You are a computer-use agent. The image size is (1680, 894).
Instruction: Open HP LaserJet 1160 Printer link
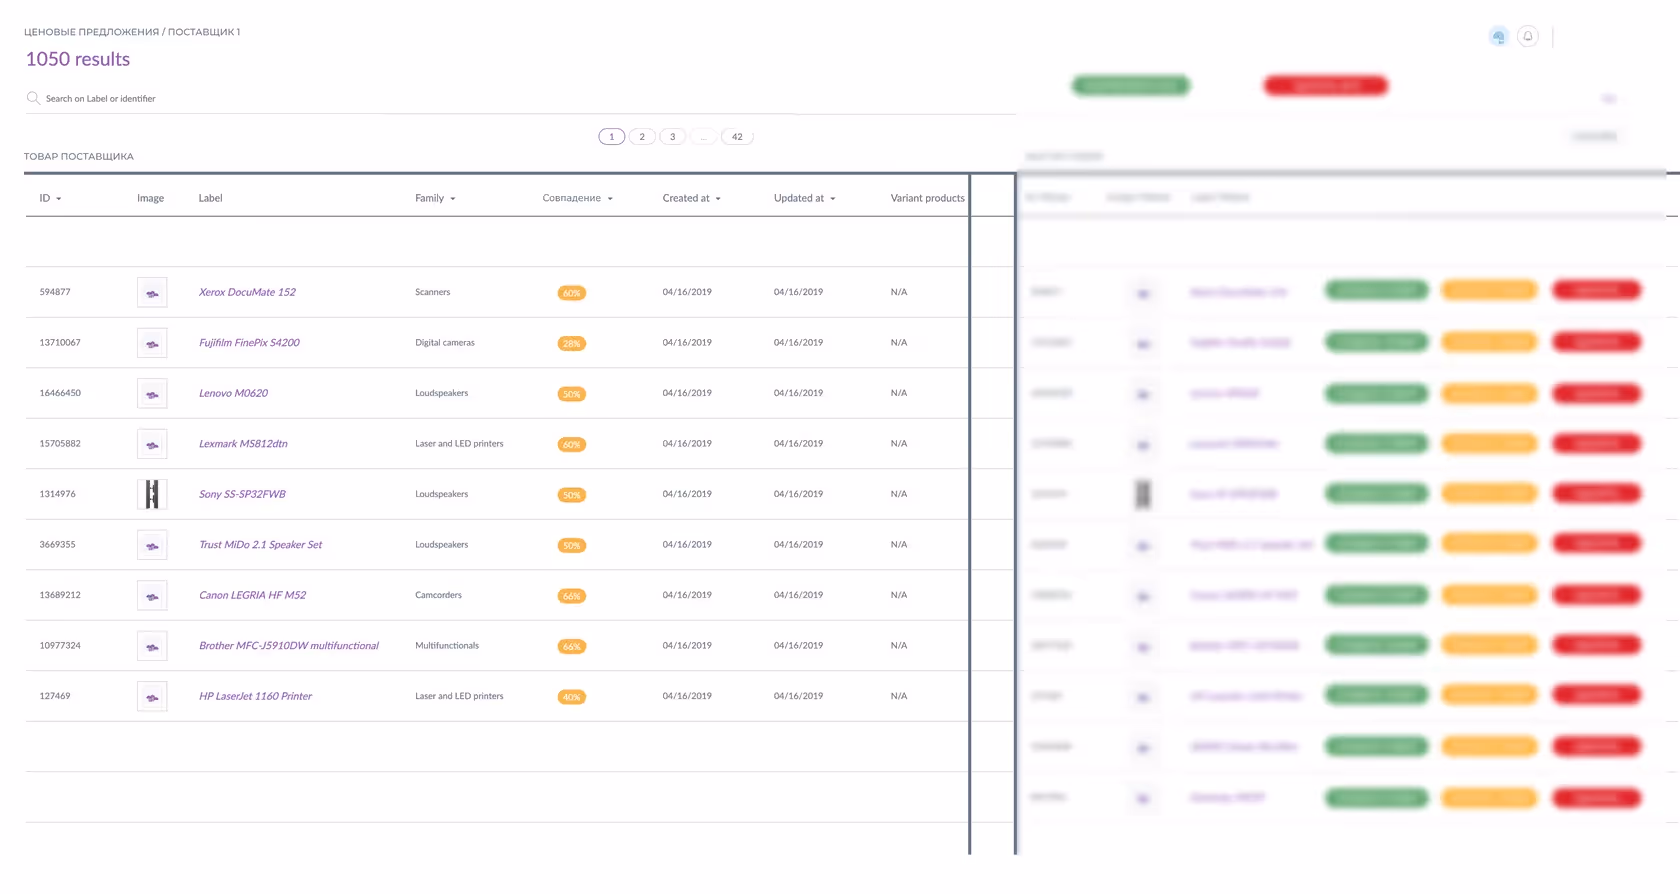(x=255, y=696)
